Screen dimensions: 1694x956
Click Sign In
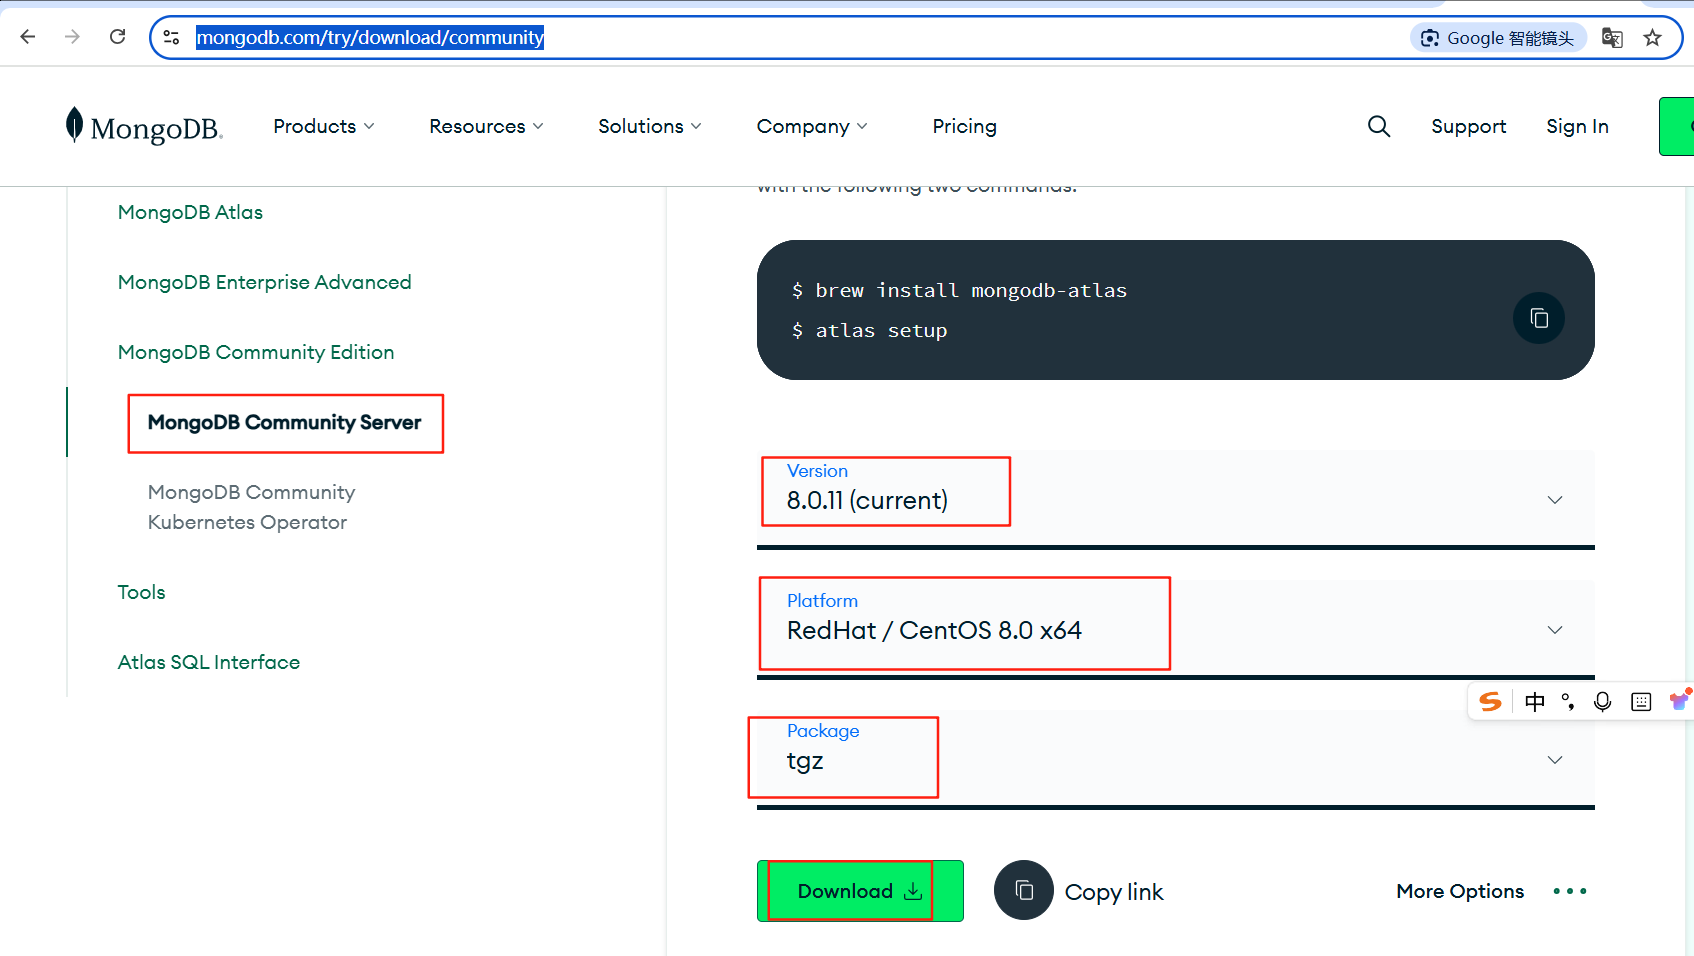(1577, 126)
